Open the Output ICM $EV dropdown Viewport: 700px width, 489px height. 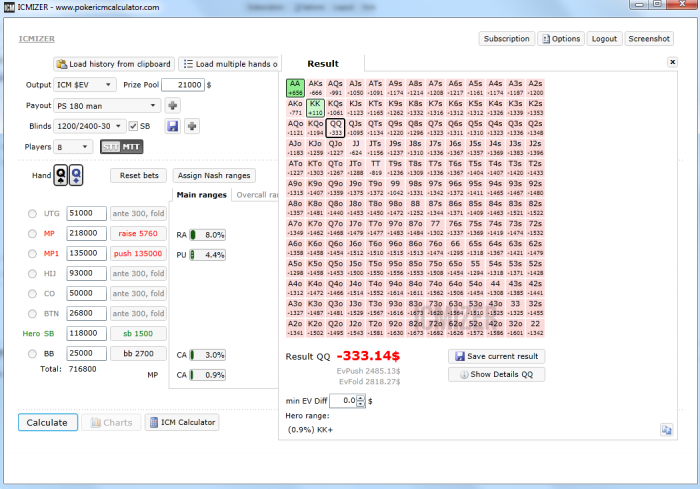[x=85, y=84]
